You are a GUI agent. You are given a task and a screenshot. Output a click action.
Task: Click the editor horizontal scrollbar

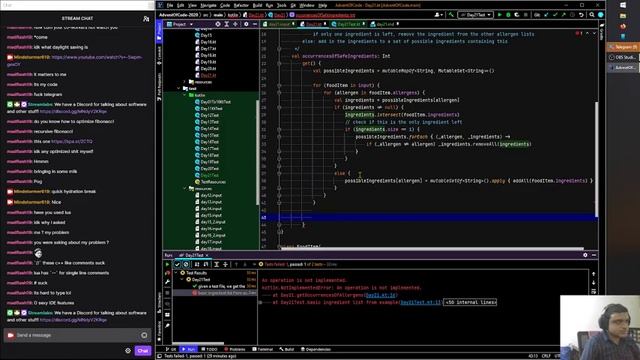point(433,249)
